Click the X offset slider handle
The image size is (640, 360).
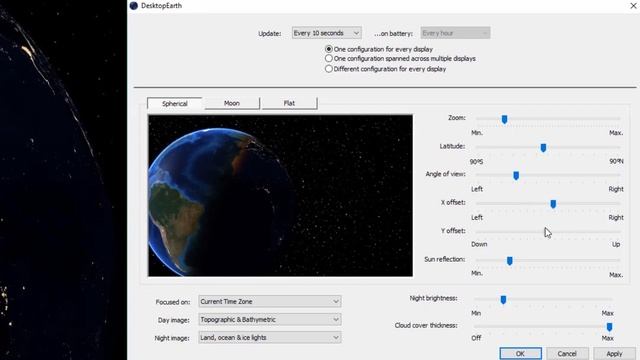pos(553,204)
